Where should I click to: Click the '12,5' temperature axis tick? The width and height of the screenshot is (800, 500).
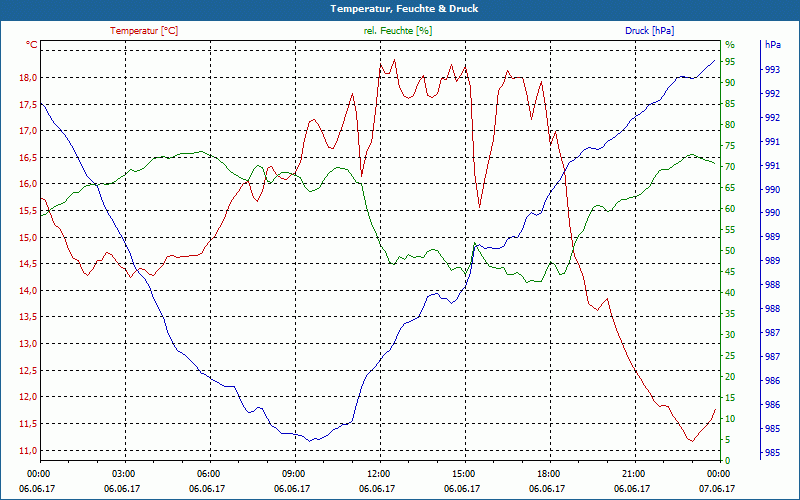28,370
